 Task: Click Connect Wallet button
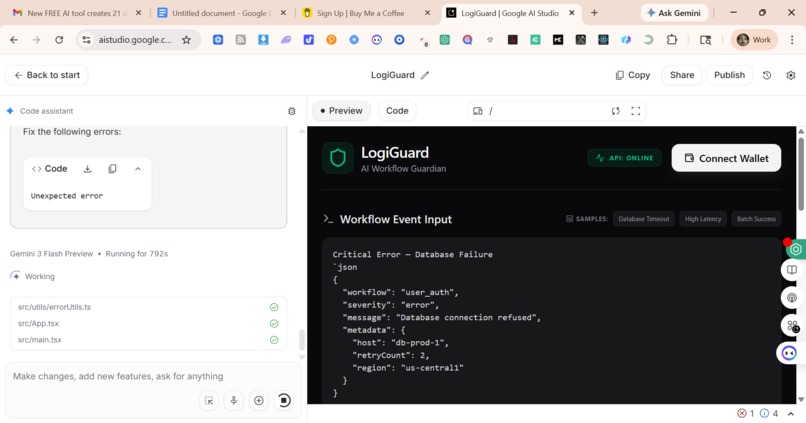tap(726, 158)
